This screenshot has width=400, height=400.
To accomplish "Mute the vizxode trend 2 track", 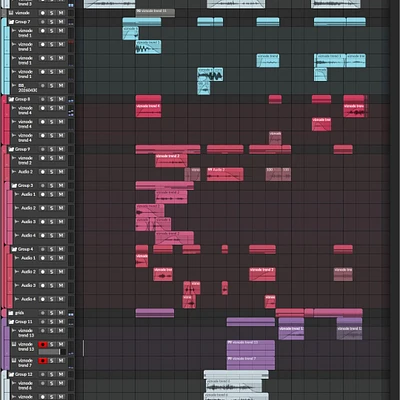I will tap(61, 158).
